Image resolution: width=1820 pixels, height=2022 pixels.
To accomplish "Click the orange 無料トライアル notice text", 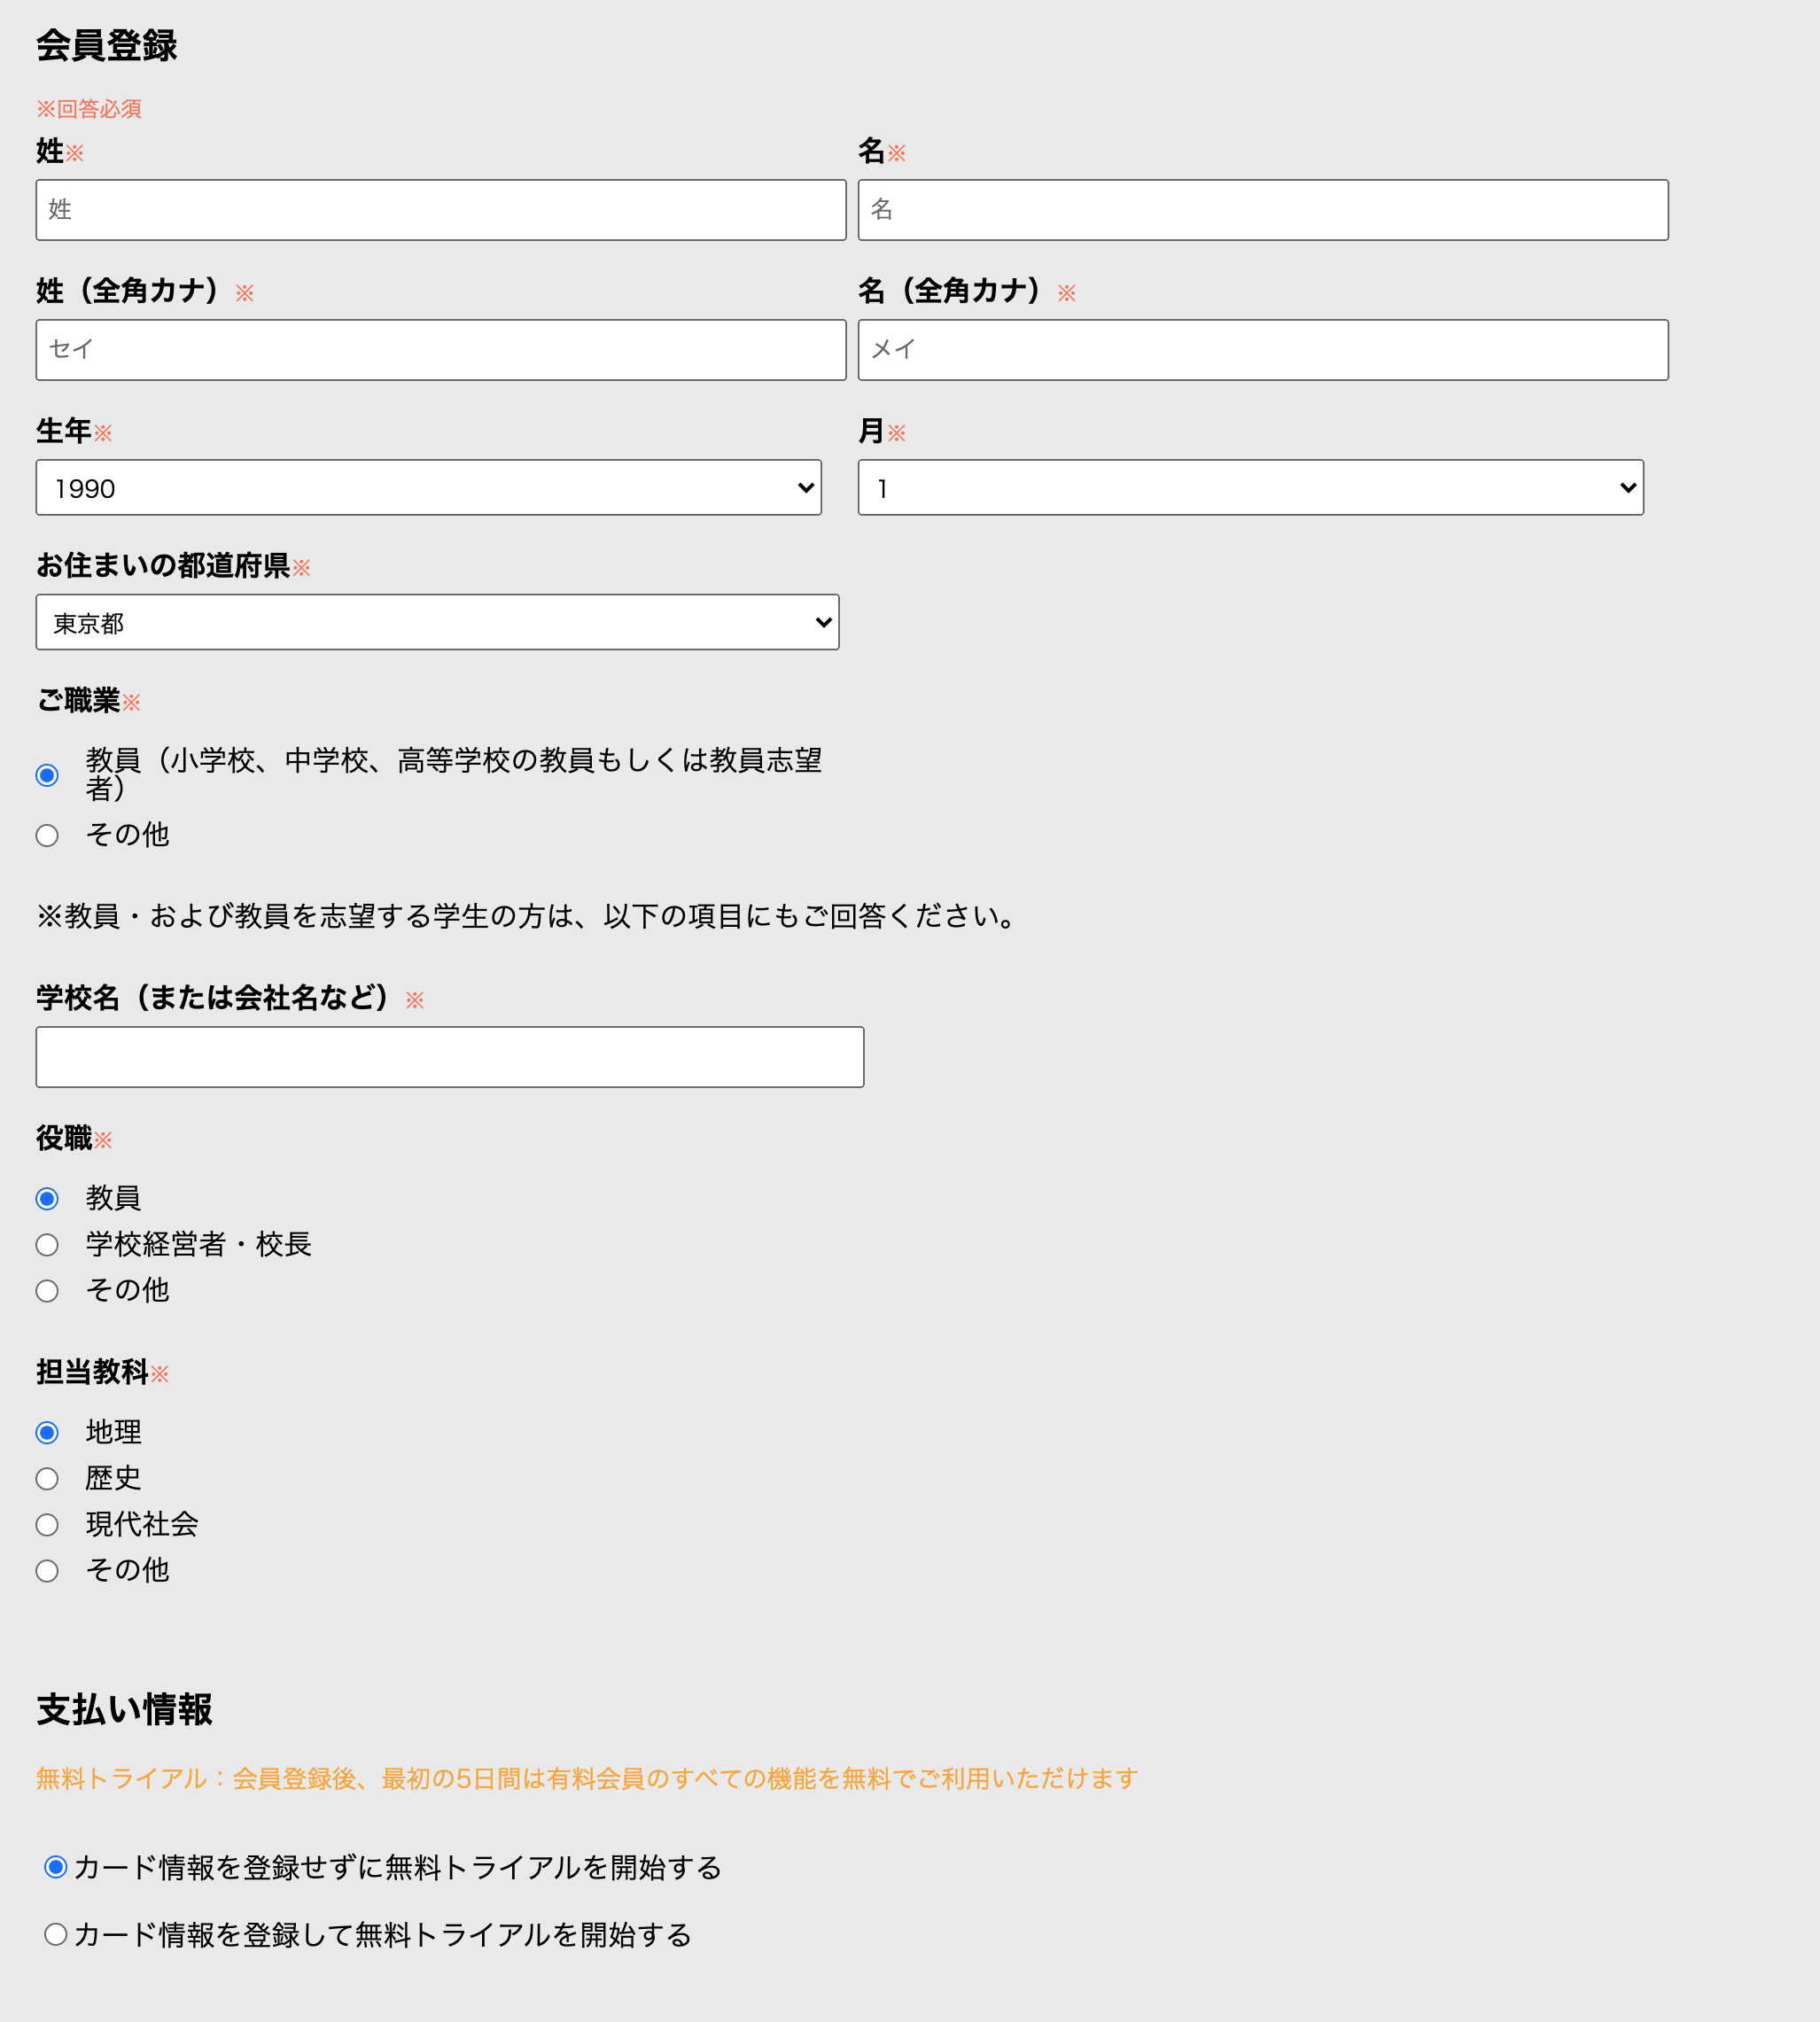I will 587,1779.
